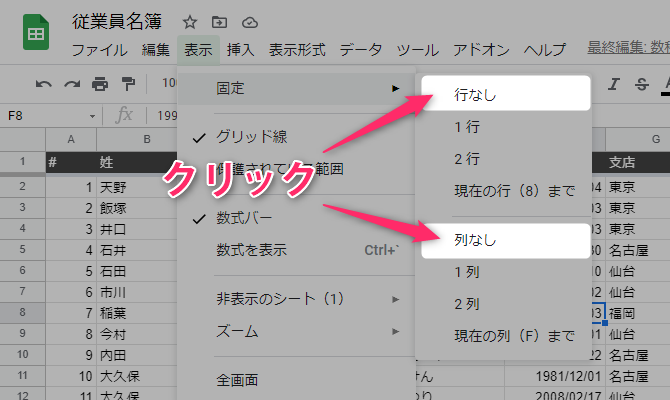The width and height of the screenshot is (670, 400).
Task: Click cell containing 稲葉
Action: click(137, 313)
